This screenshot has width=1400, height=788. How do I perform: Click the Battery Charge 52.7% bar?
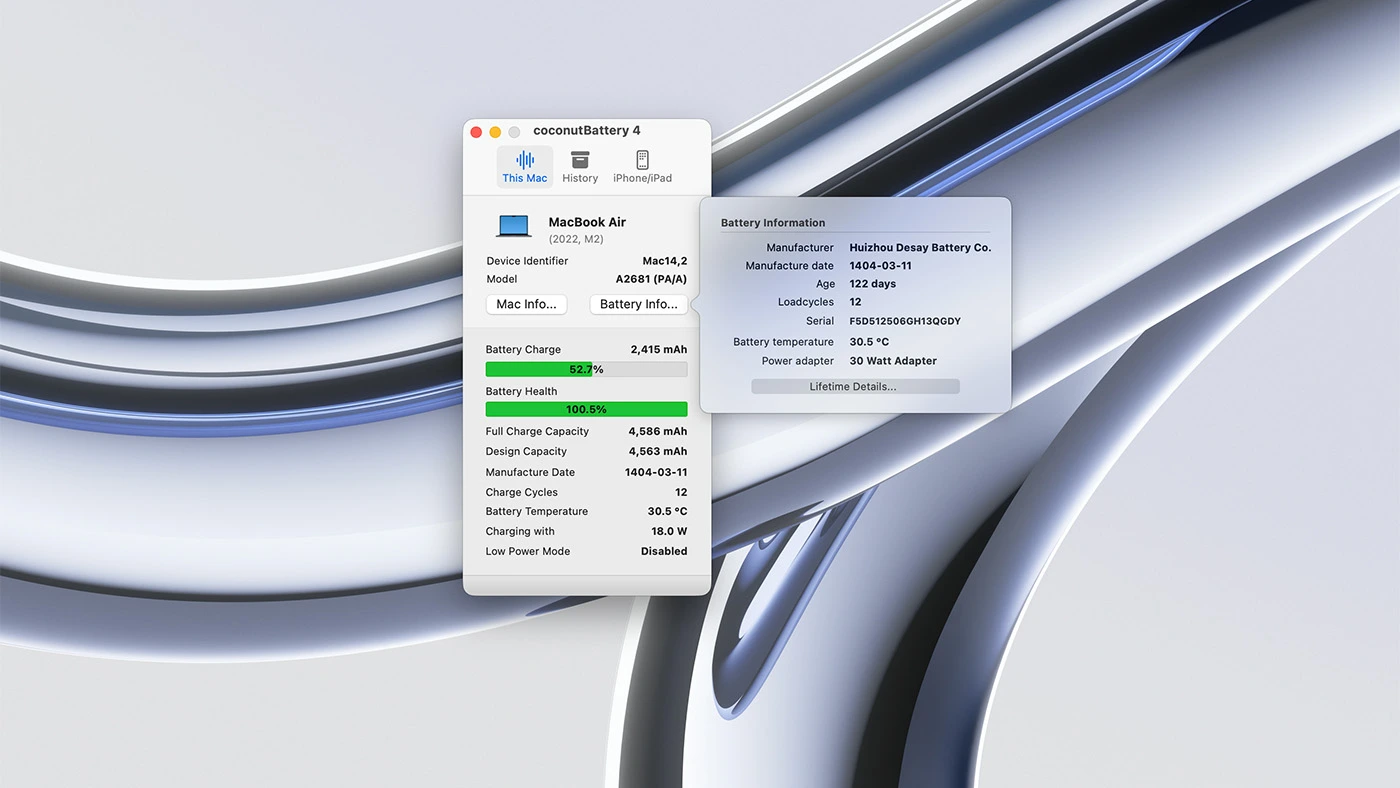coord(586,369)
